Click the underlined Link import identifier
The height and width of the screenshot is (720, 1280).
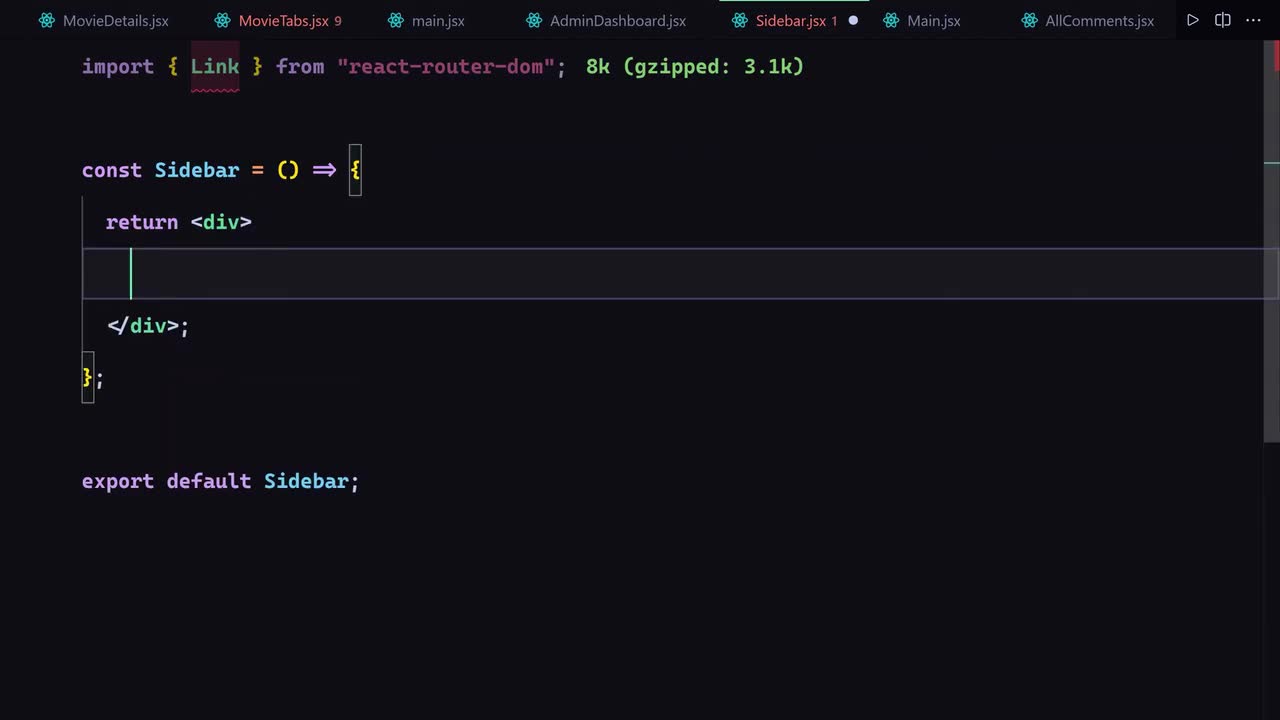(x=215, y=66)
